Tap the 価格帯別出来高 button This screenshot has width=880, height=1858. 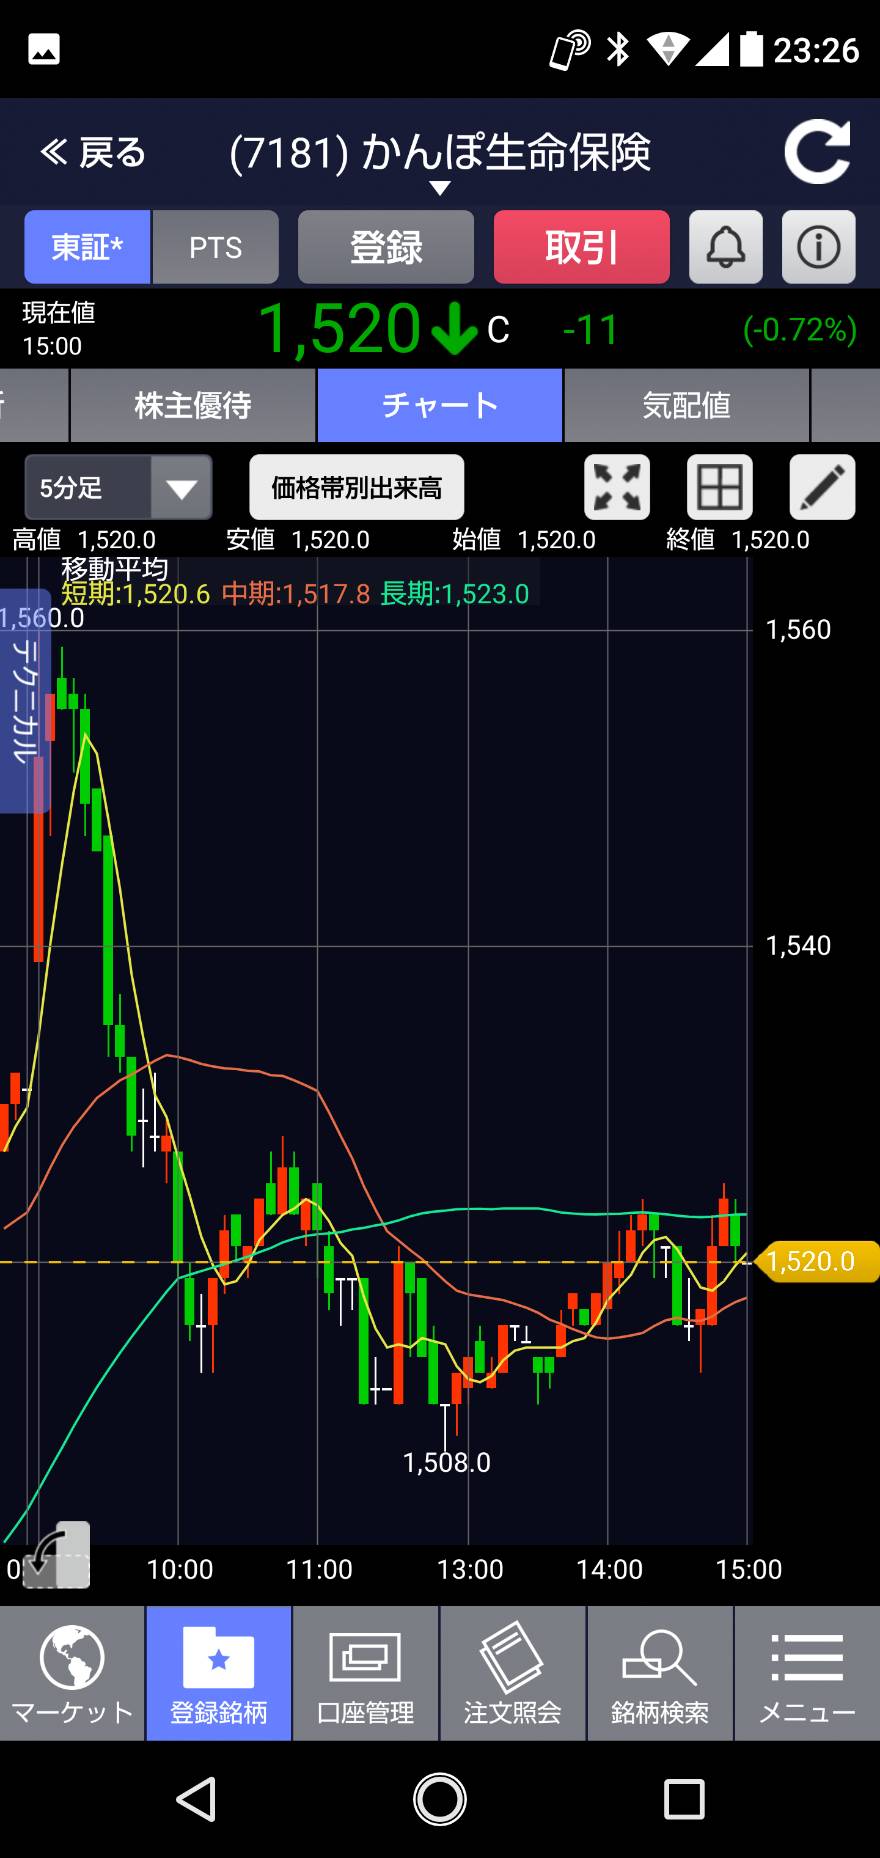(357, 488)
